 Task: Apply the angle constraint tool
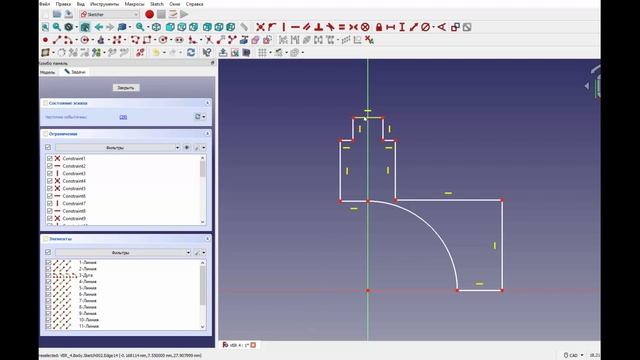coord(442,27)
